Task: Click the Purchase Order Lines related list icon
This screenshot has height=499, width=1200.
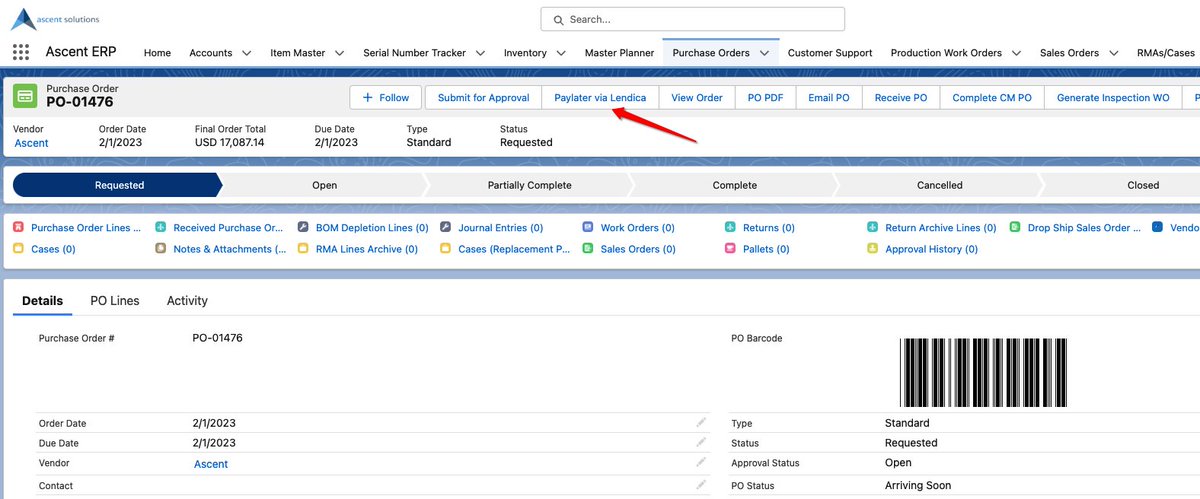Action: pos(18,228)
